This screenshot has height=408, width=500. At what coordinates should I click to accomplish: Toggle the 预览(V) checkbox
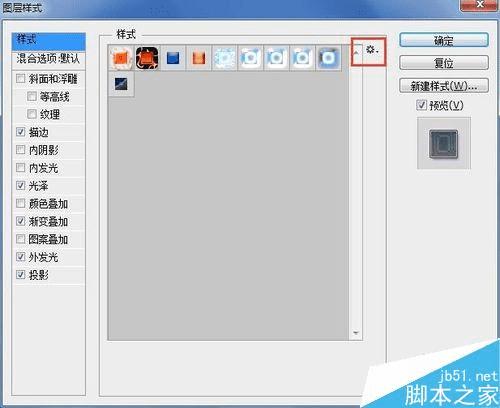421,105
